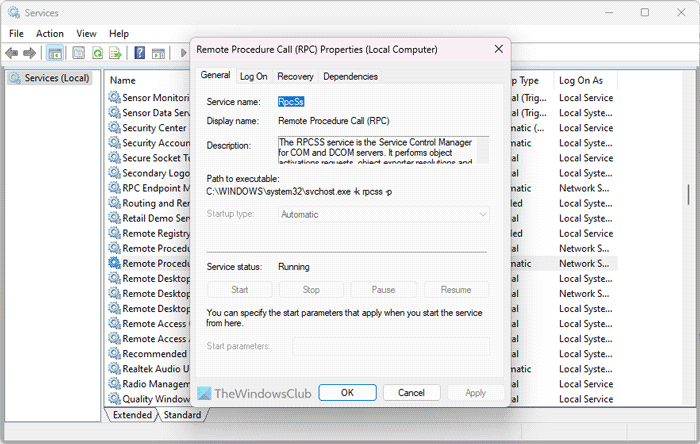This screenshot has width=700, height=444.
Task: Click OK in the RPC Properties dialog
Action: coord(347,393)
